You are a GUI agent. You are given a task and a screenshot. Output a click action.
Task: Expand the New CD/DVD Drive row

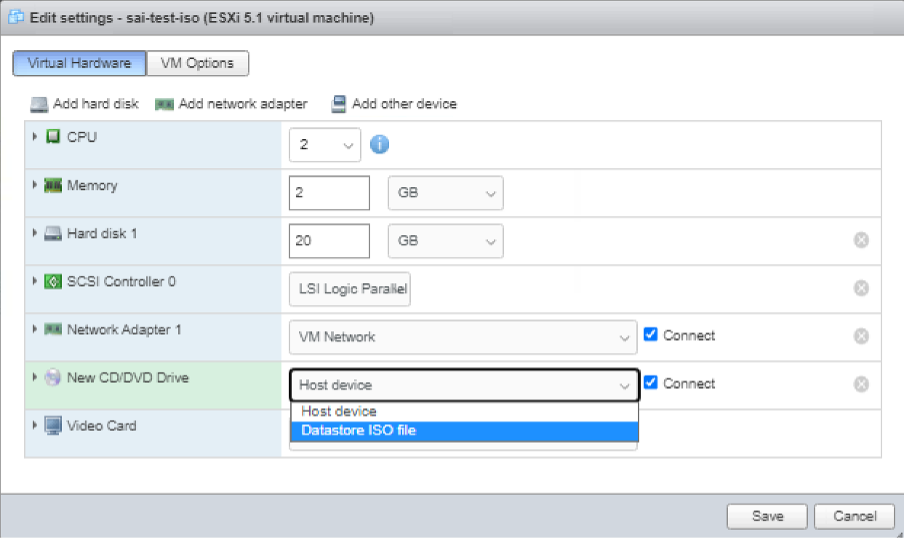(x=35, y=377)
